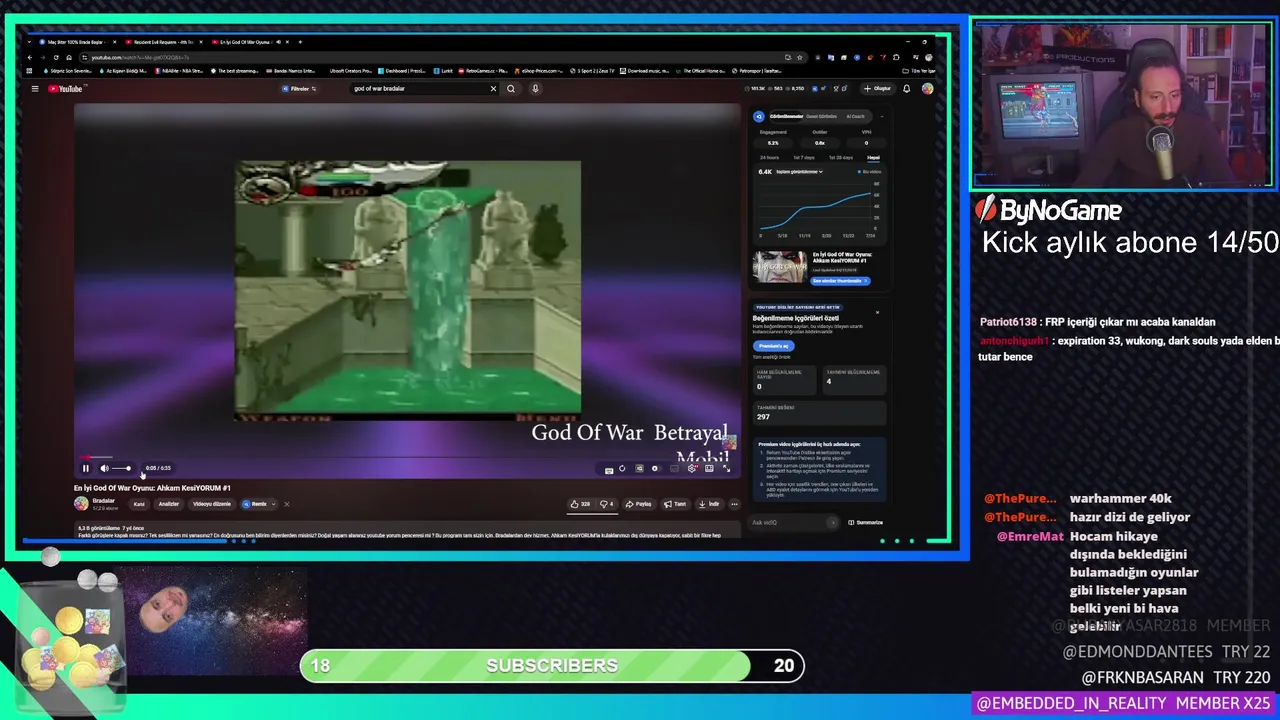The height and width of the screenshot is (720, 1280).
Task: Click the vidIQ logo icon in panel
Action: pos(759,116)
